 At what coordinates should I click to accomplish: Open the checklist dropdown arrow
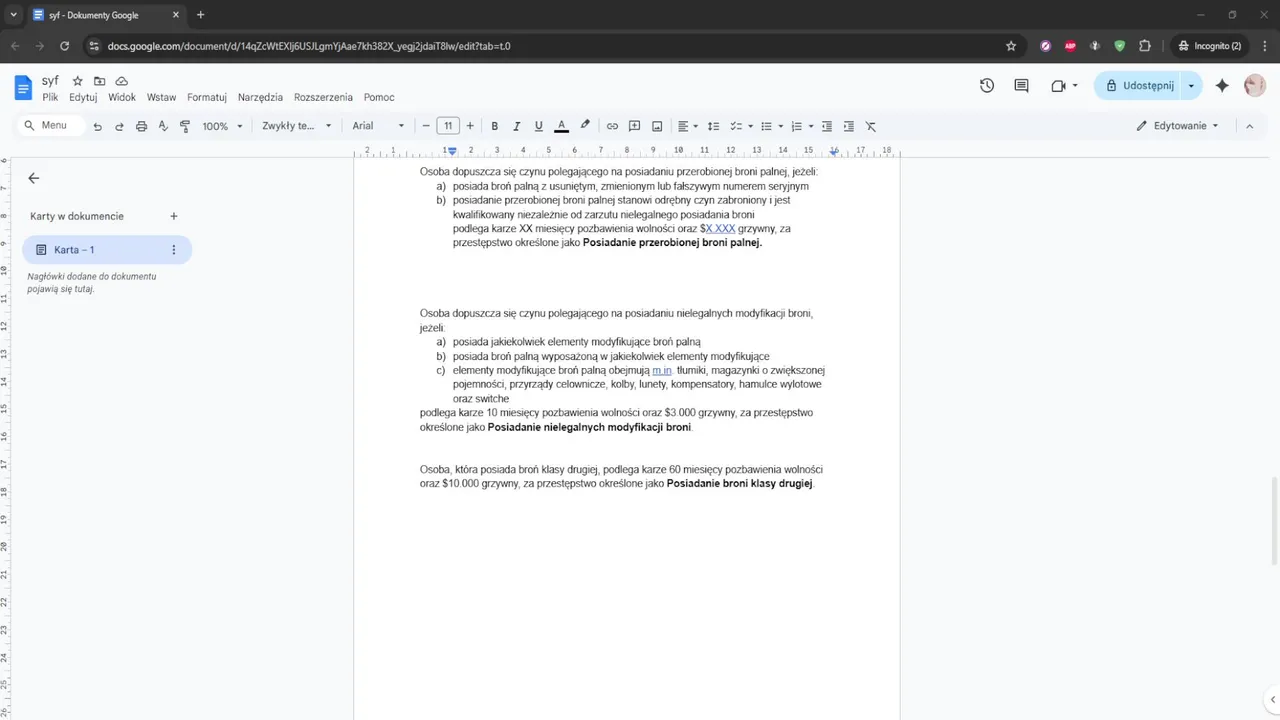[x=750, y=126]
